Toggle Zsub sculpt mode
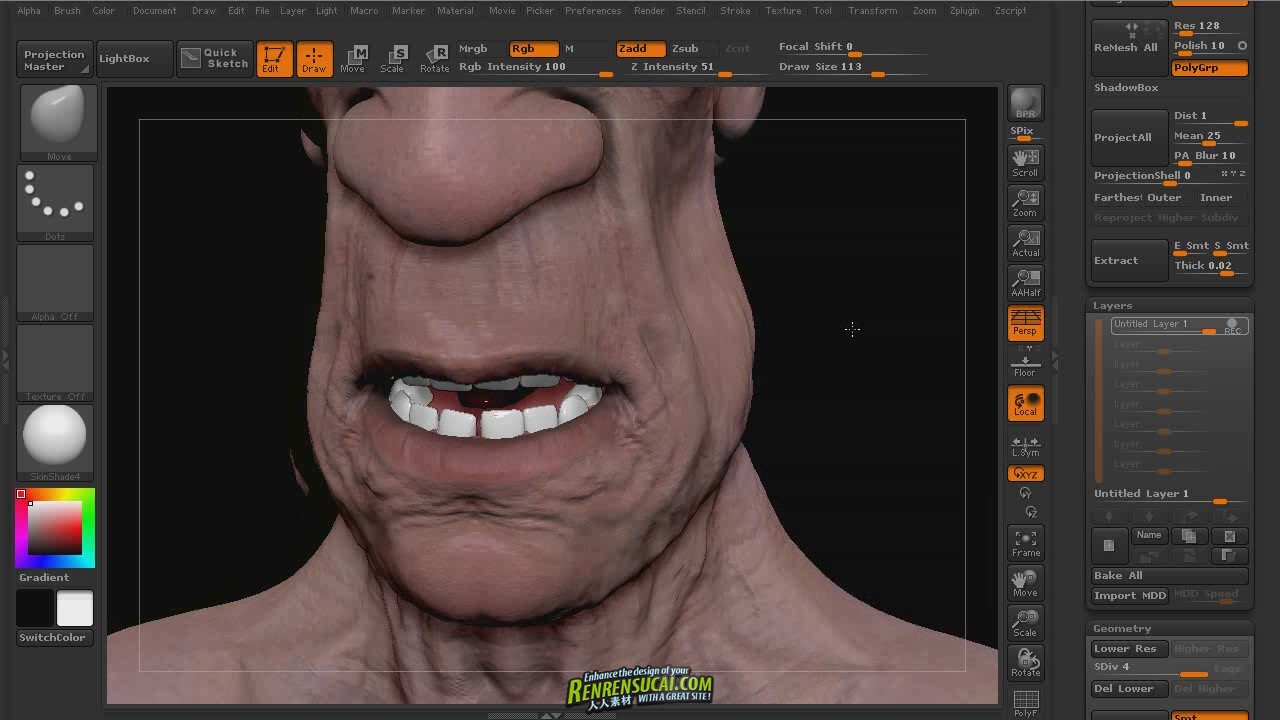 click(685, 49)
